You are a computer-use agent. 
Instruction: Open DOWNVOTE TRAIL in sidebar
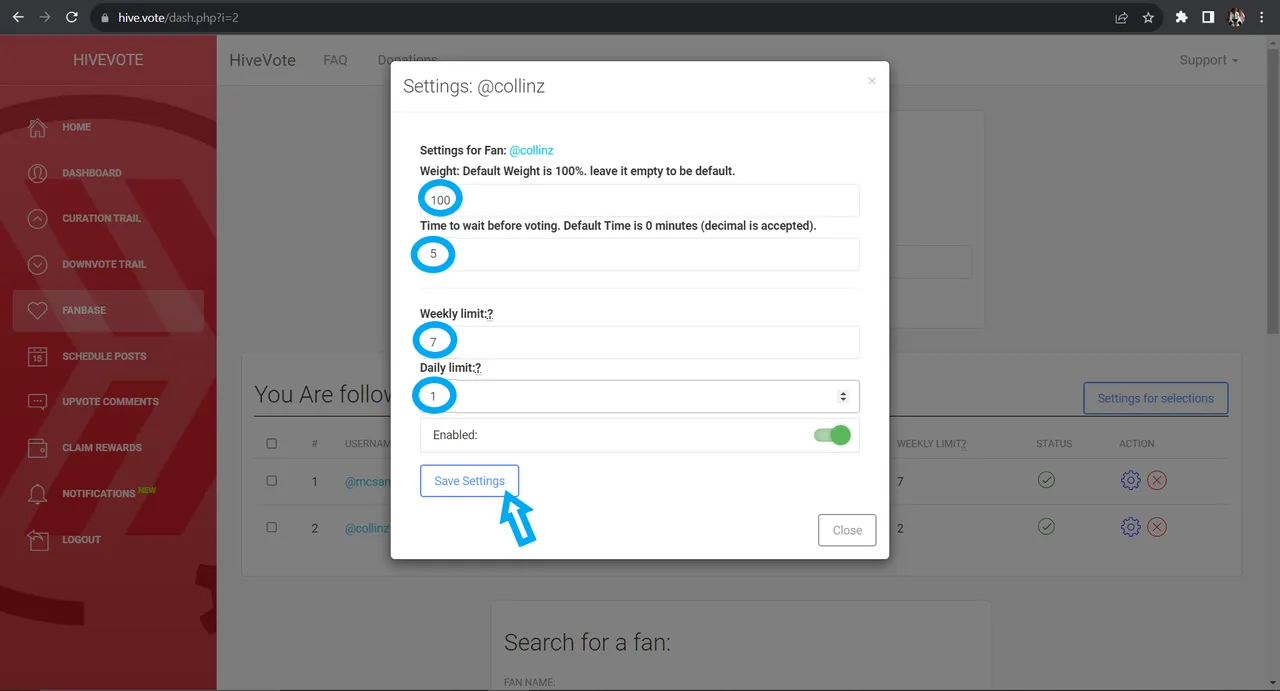(x=104, y=264)
